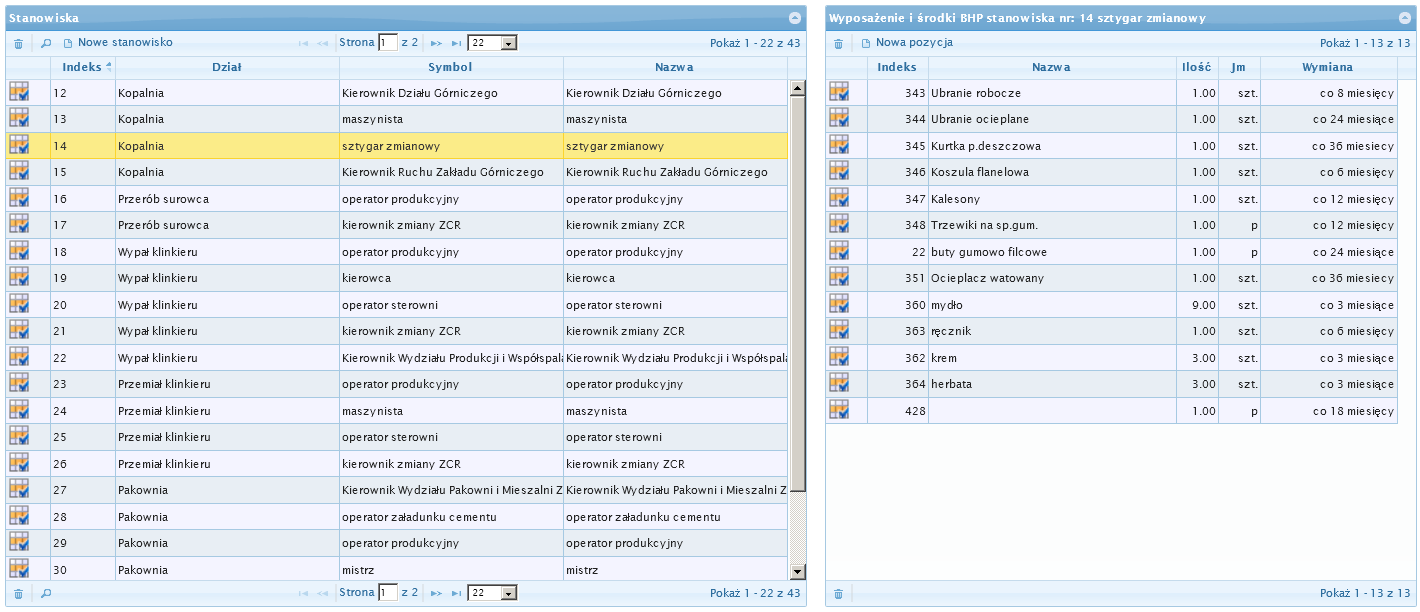The image size is (1420, 612).
Task: Click edit icon for ręcznik row
Action: 839,331
